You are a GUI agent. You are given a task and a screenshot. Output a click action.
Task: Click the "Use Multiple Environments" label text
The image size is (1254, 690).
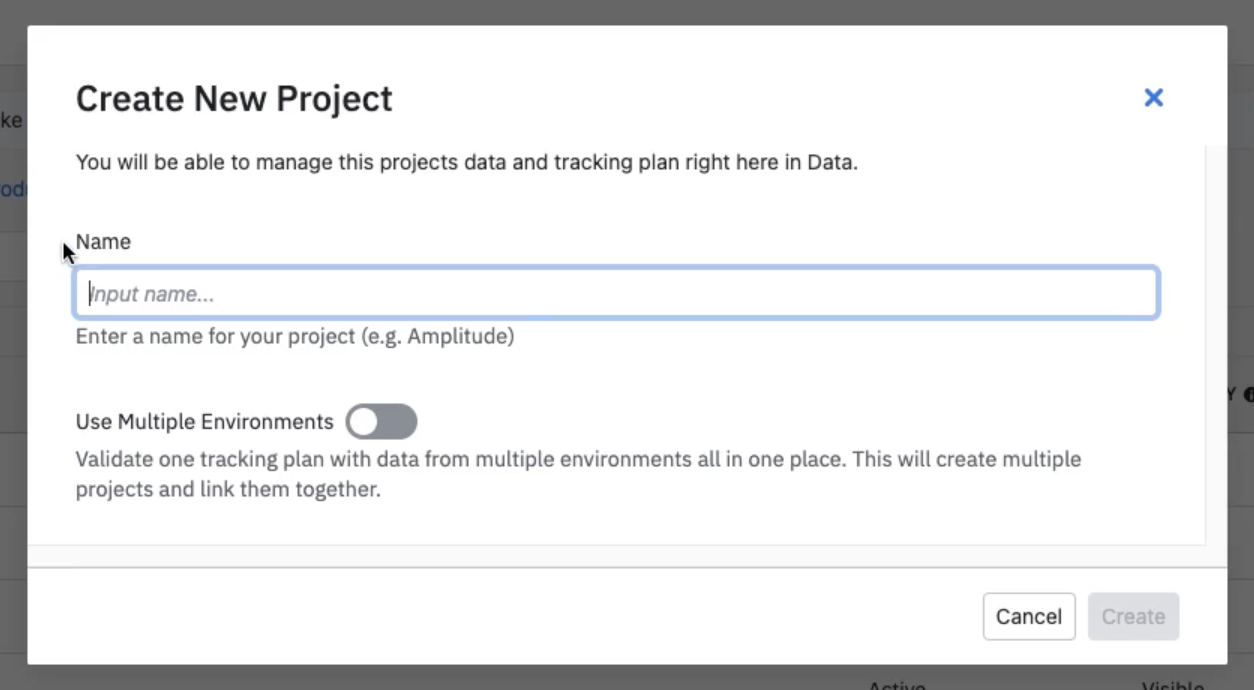[x=204, y=422]
